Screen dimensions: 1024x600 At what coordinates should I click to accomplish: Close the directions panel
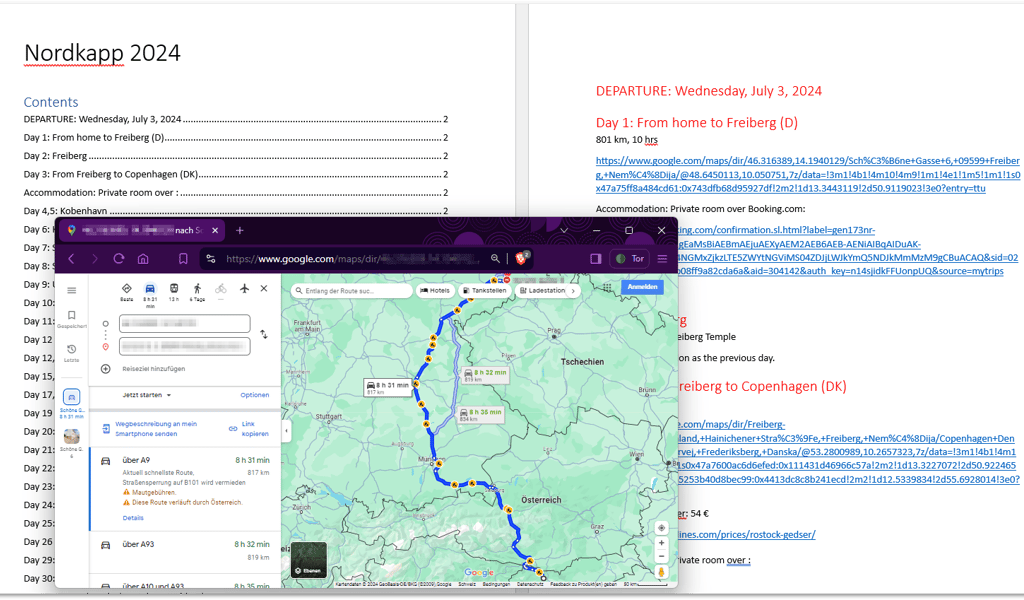click(264, 289)
